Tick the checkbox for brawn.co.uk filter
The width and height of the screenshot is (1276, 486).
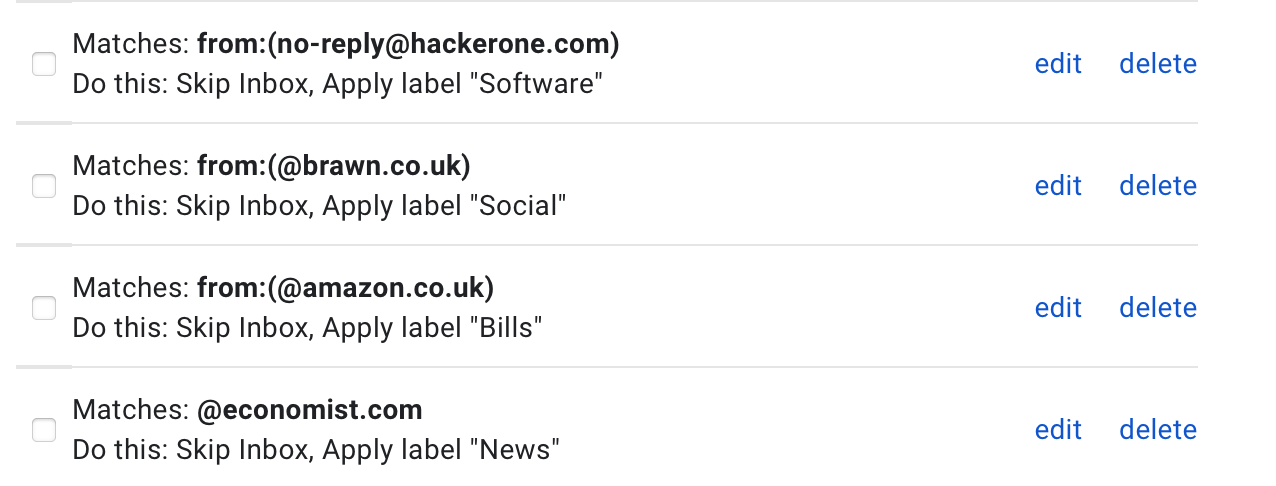coord(44,186)
